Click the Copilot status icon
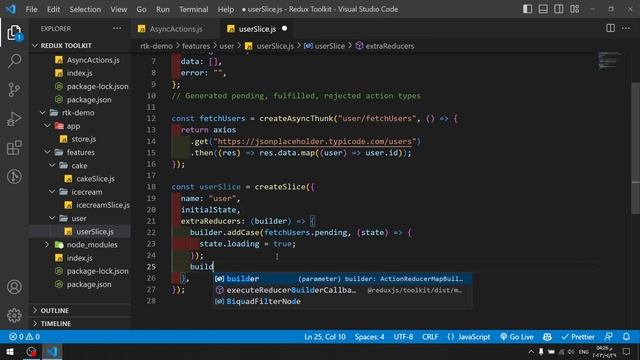640x360 pixels. pyautogui.click(x=547, y=337)
